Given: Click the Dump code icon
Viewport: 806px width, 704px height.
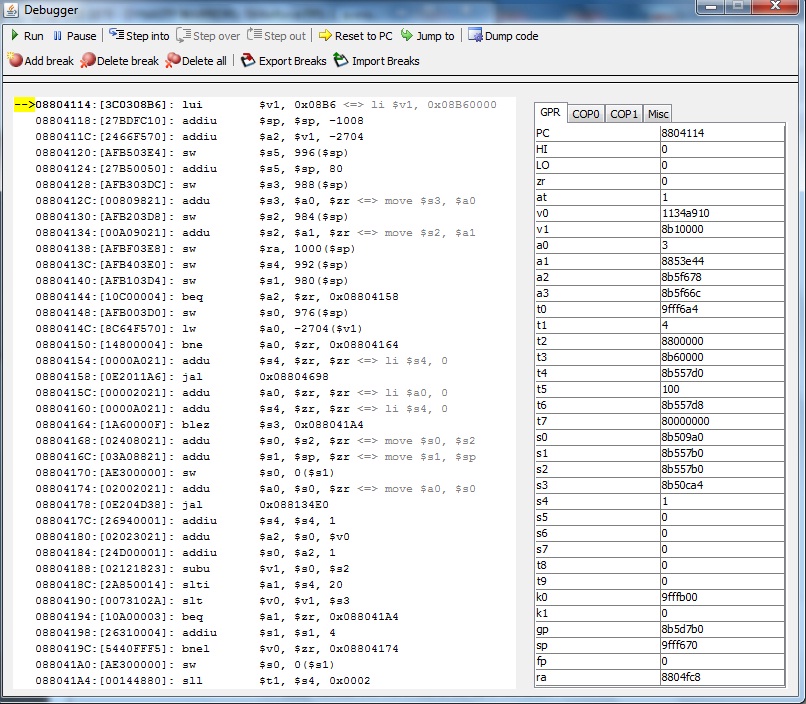Looking at the screenshot, I should click(475, 36).
